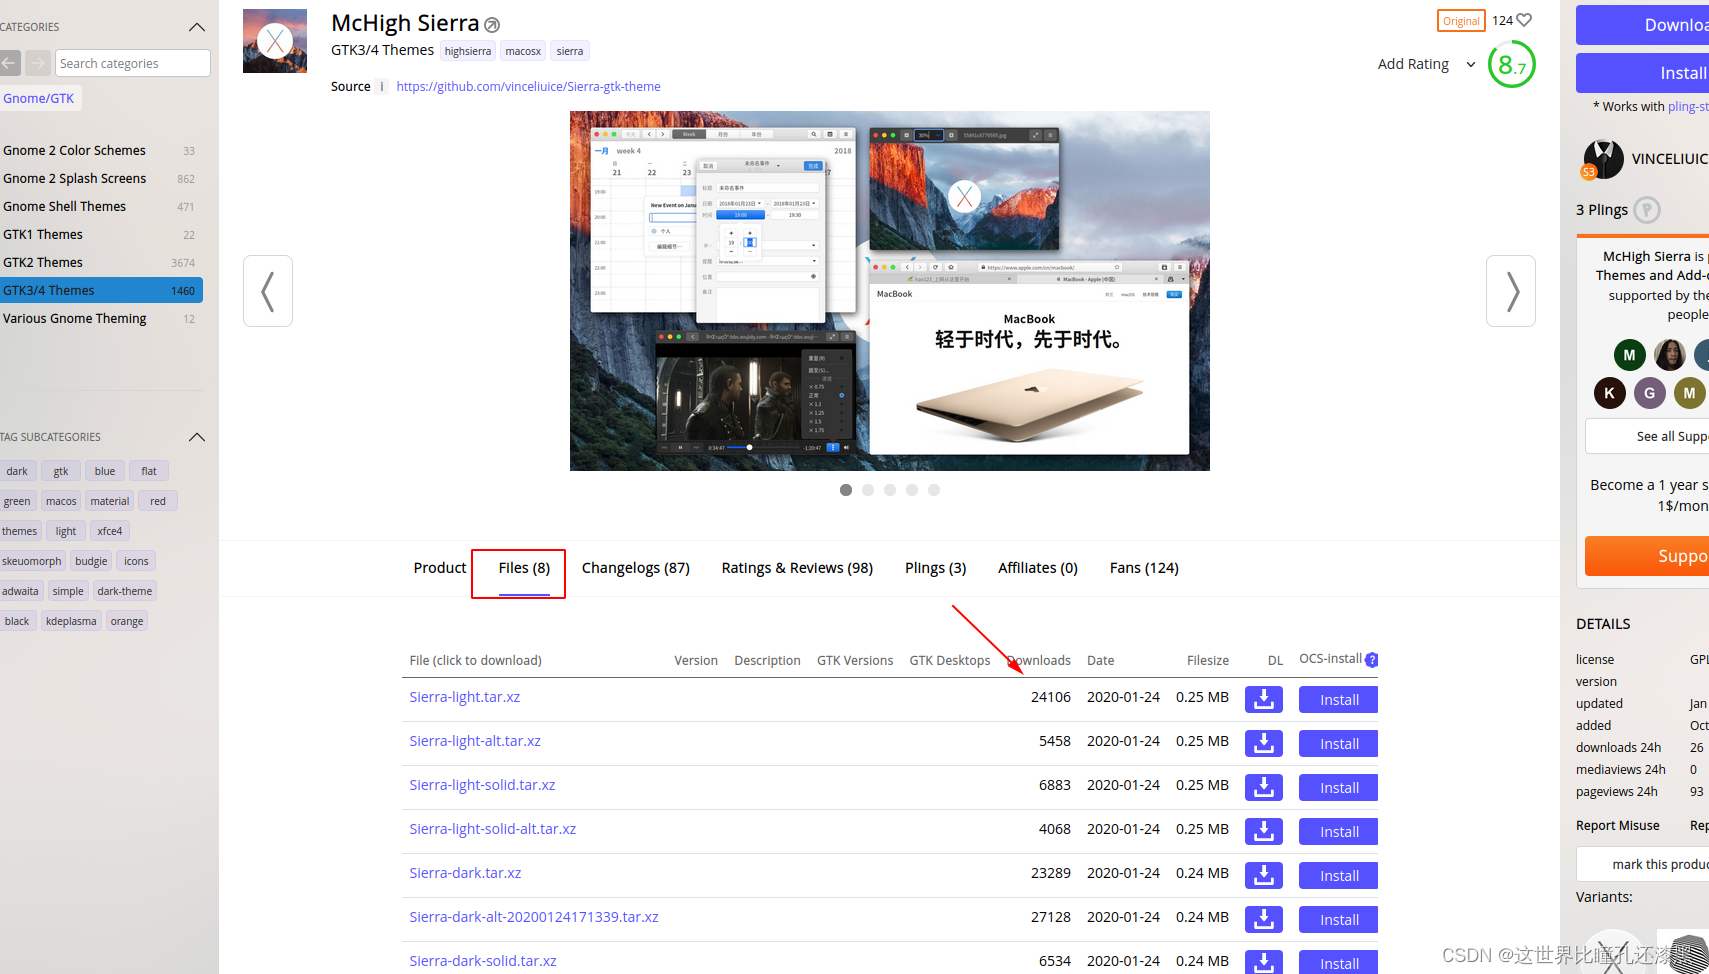The image size is (1709, 974).
Task: Download file Sierra-dark-solid.tar.xz link
Action: pos(483,961)
